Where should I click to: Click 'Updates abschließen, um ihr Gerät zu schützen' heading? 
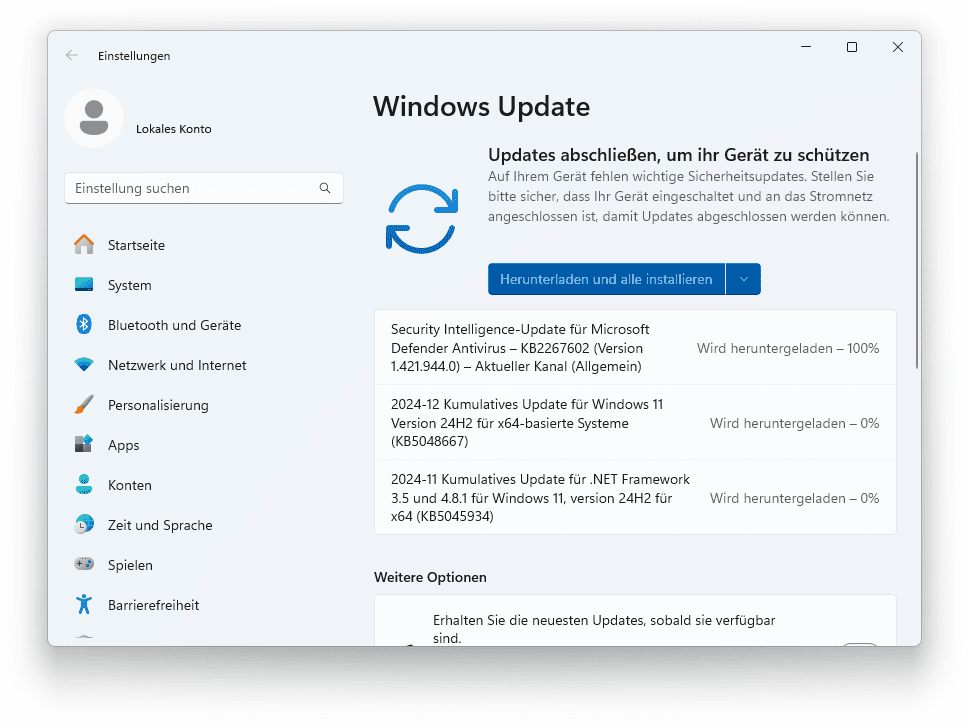tap(679, 154)
